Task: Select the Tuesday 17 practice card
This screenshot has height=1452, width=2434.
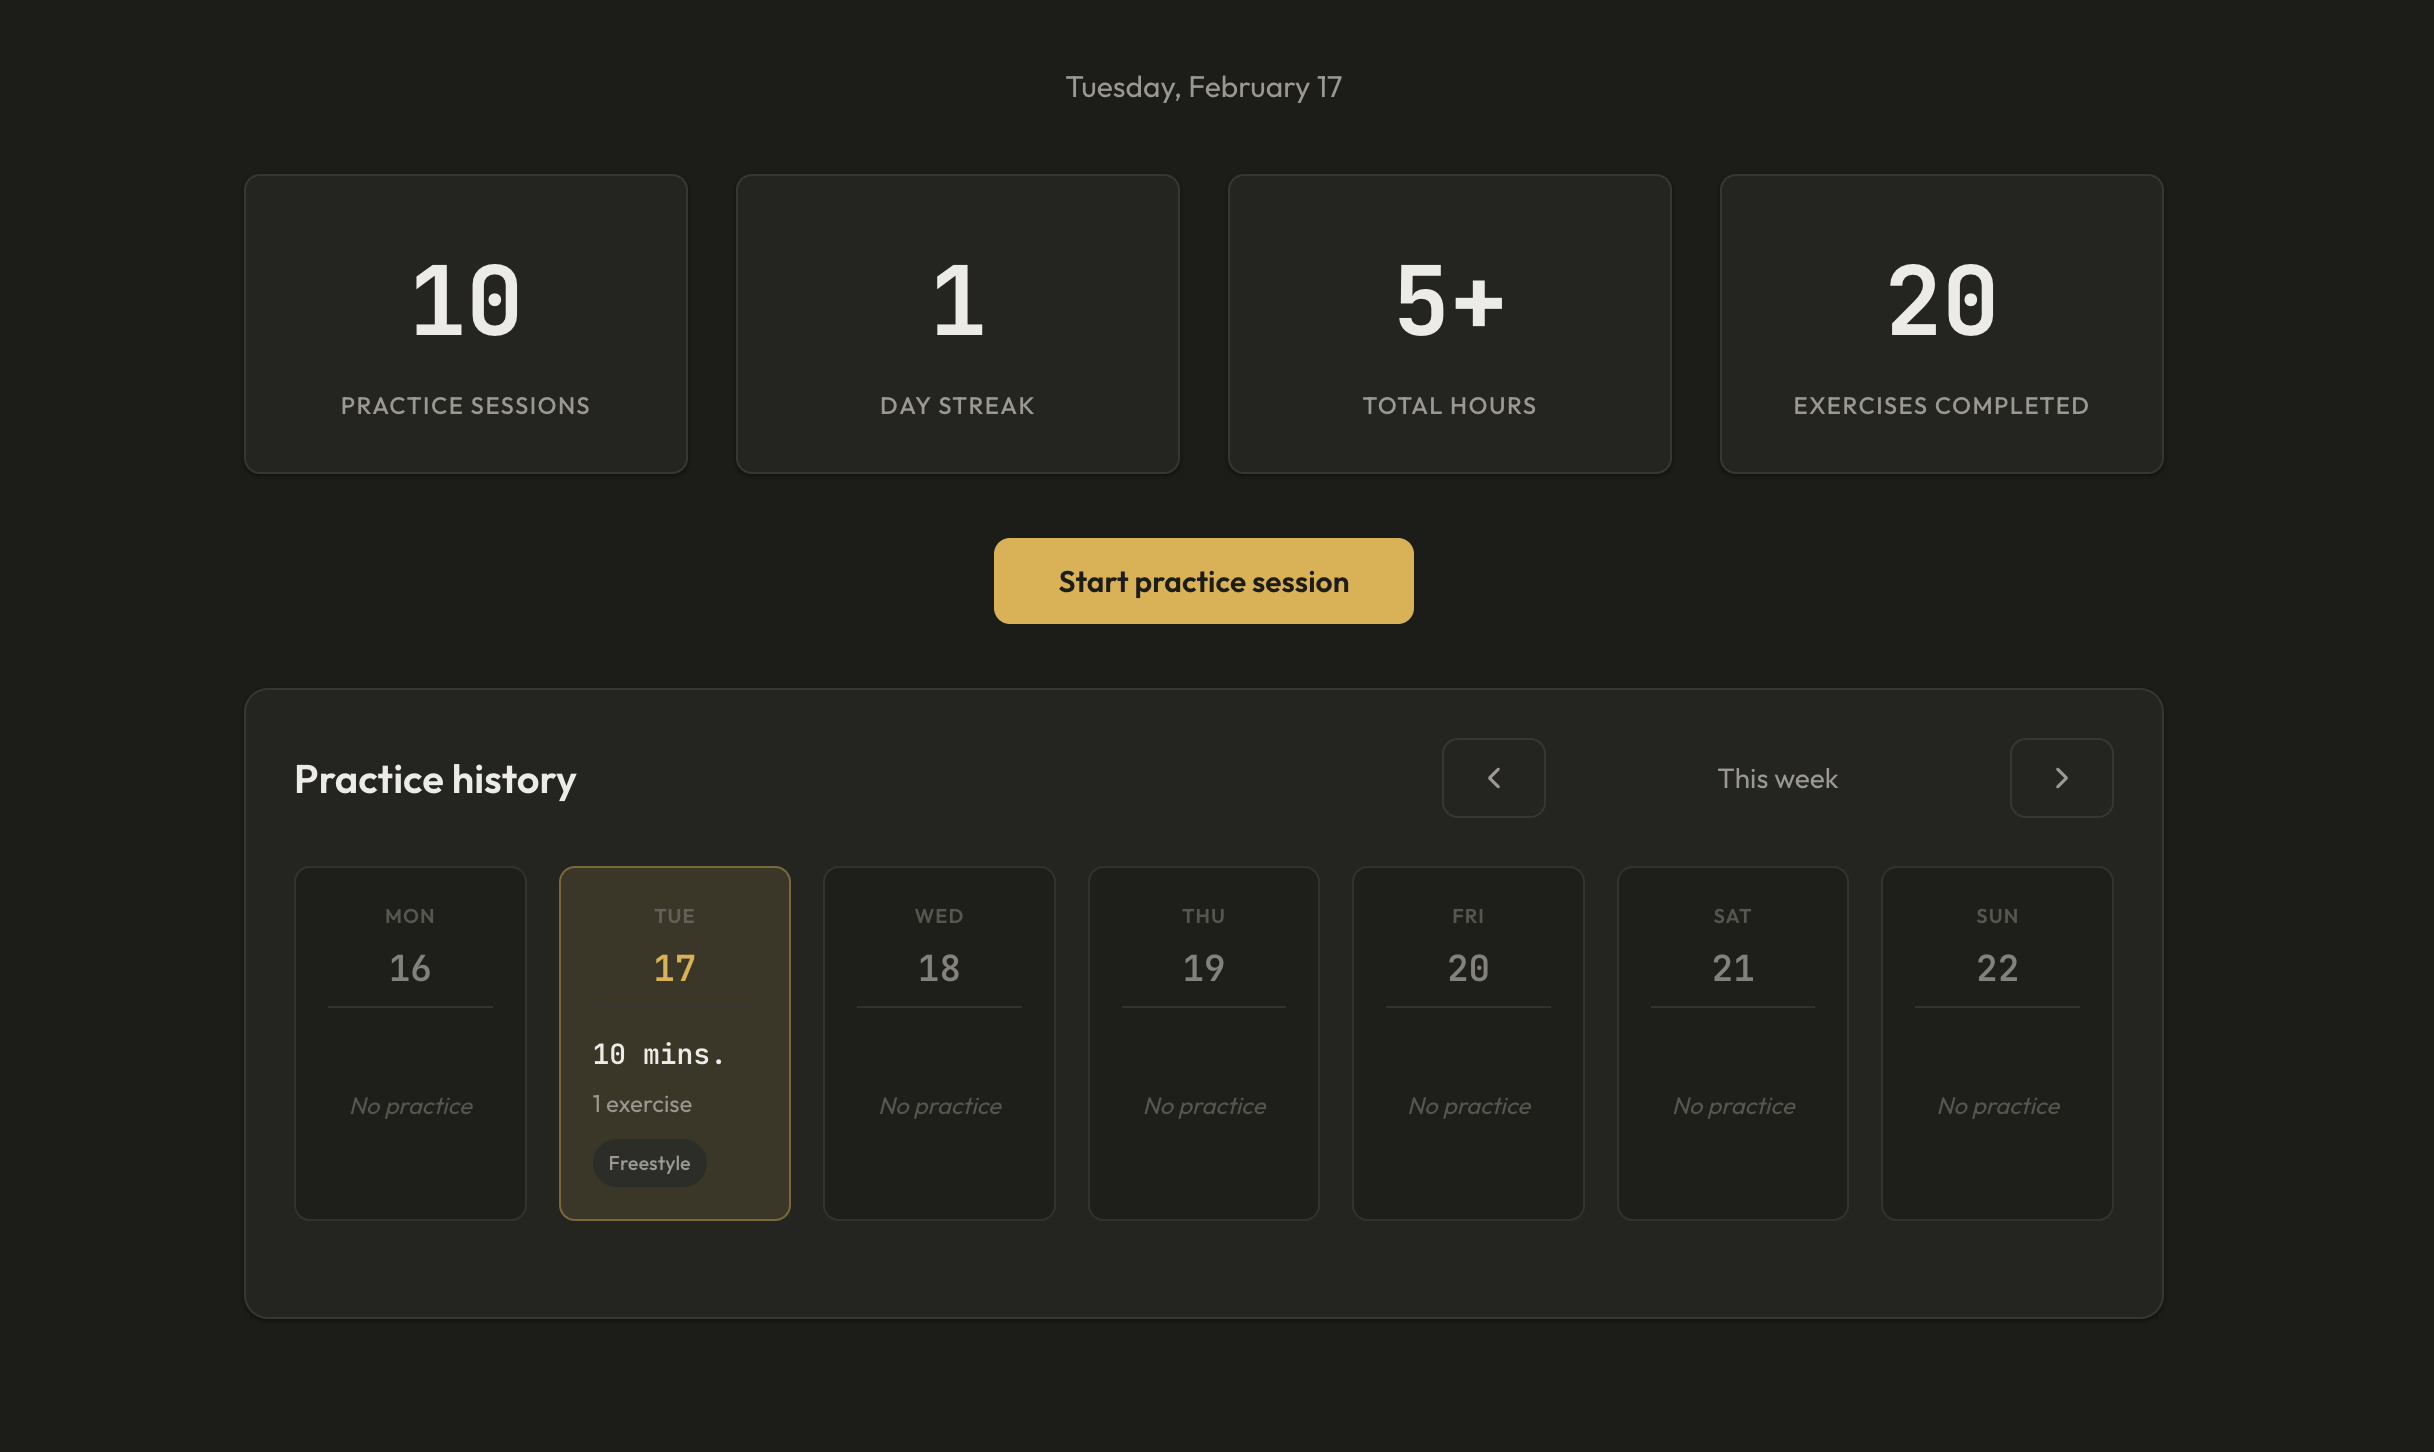Action: 674,1043
